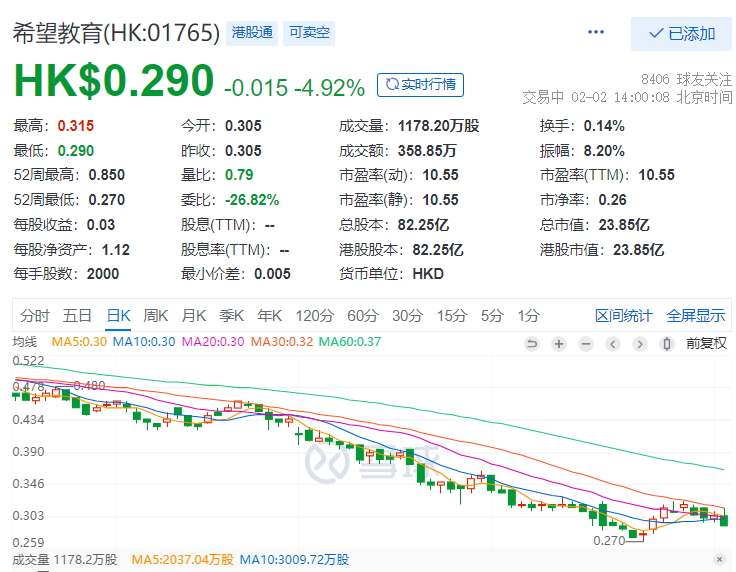Zoom out the K-line chart

tap(586, 343)
